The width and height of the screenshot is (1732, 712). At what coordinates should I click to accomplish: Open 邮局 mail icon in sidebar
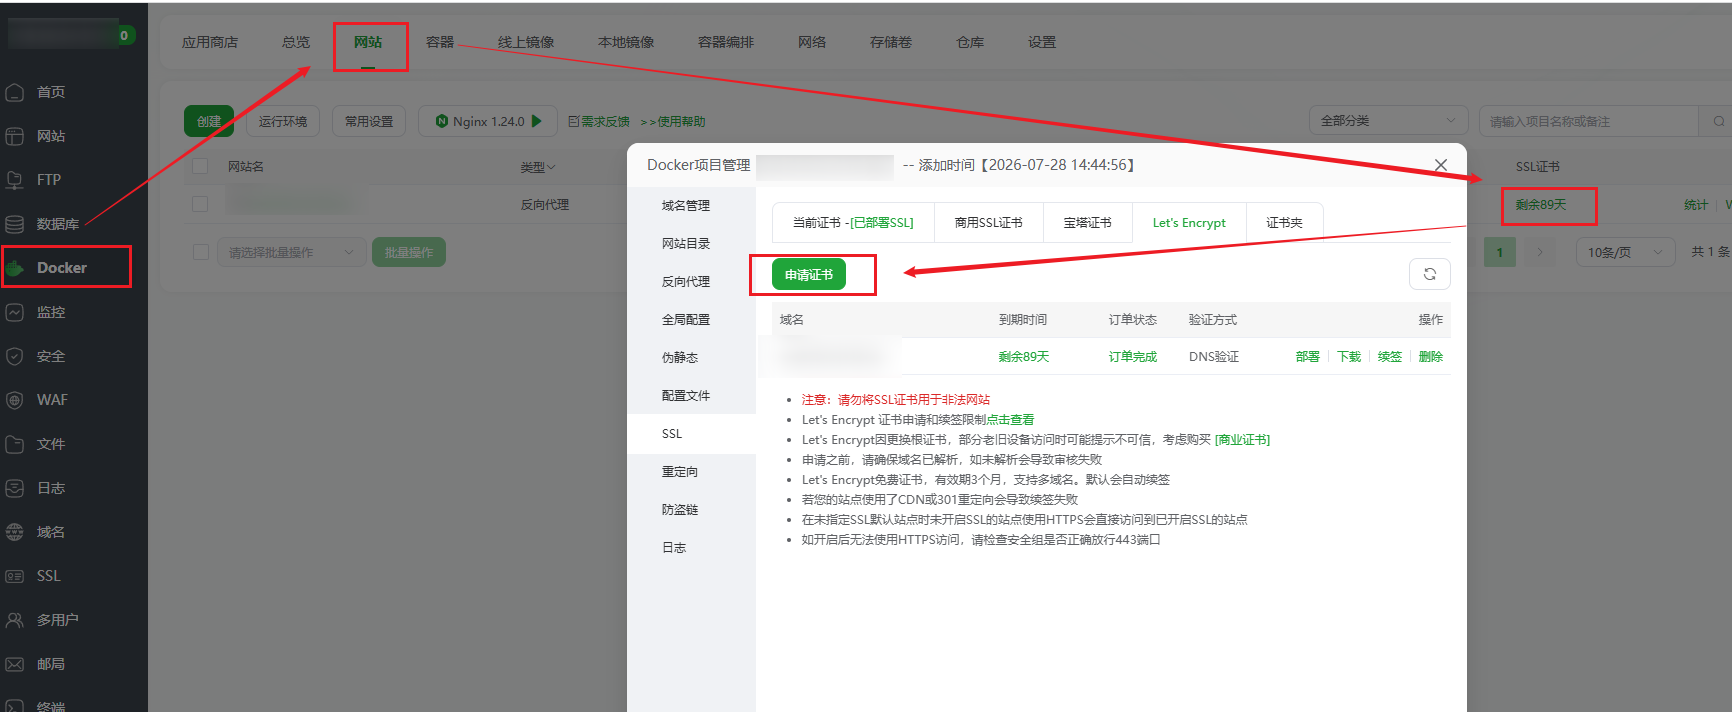15,664
